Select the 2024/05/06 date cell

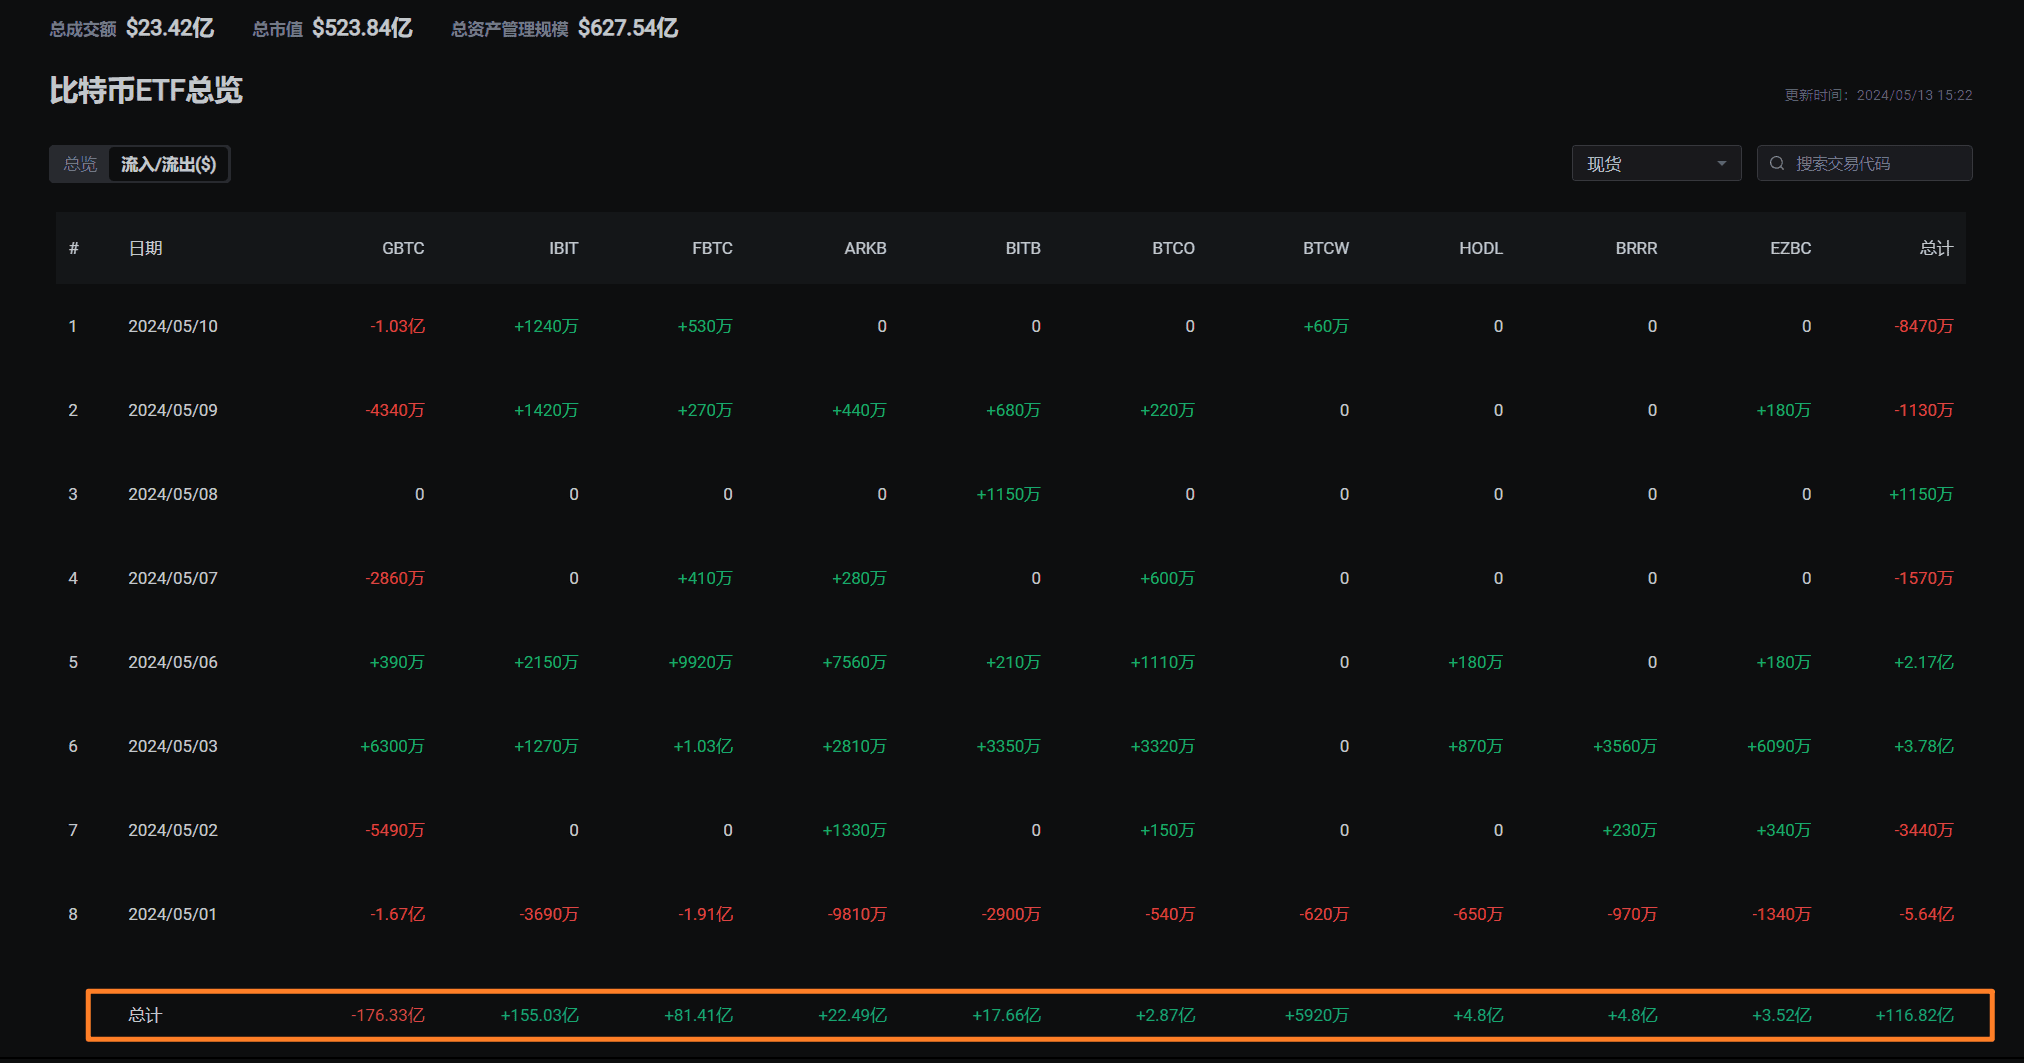pyautogui.click(x=173, y=662)
